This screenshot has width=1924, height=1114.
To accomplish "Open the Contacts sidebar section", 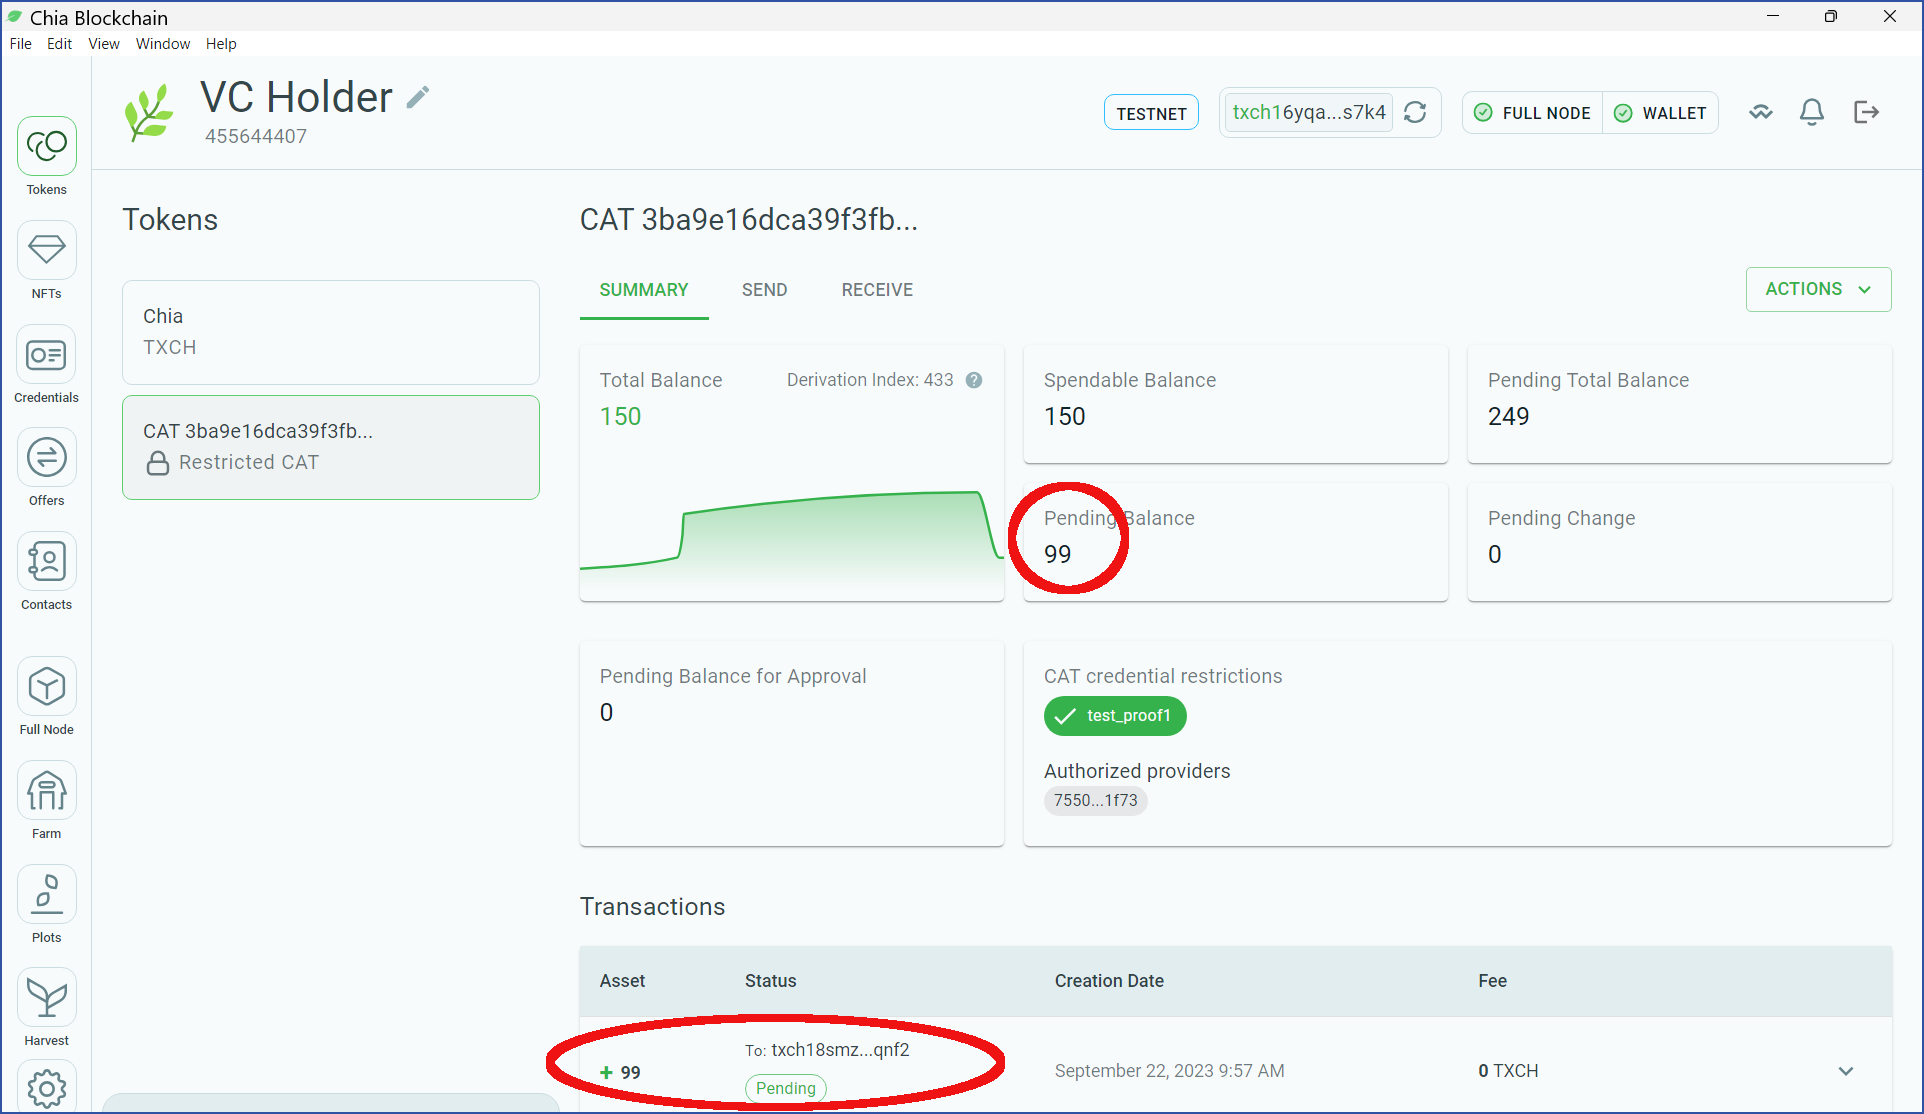I will point(47,572).
